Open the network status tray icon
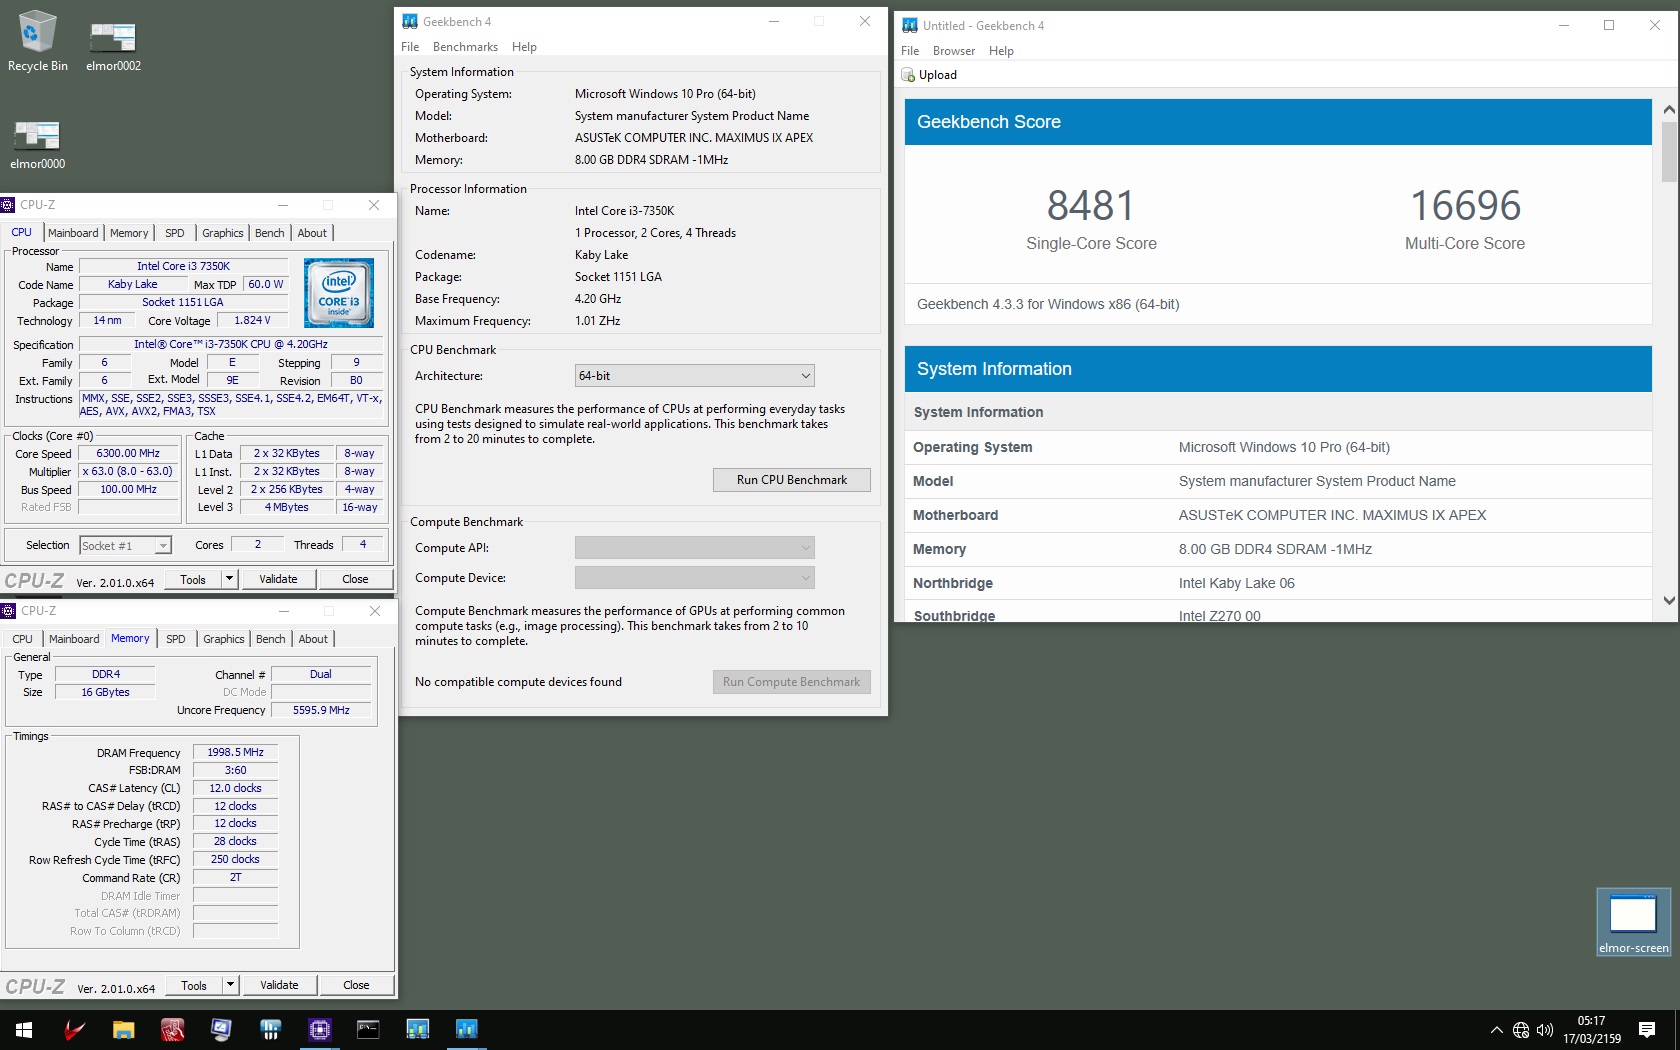The image size is (1680, 1050). (x=1521, y=1030)
